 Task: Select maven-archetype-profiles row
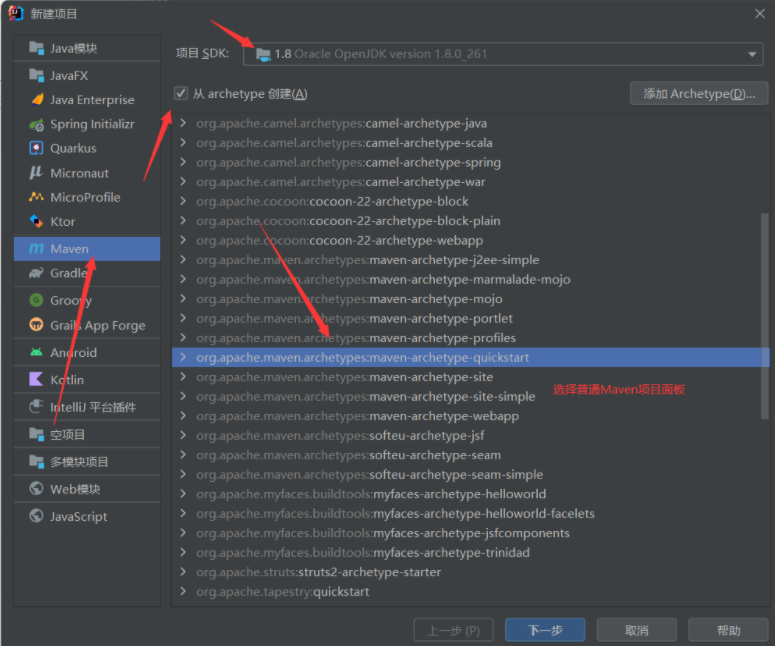471,338
